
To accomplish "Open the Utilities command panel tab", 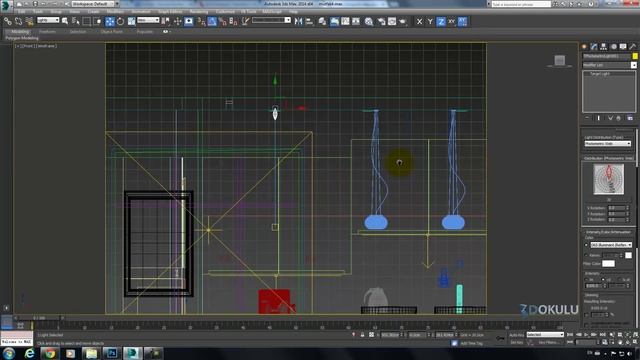I will 633,47.
